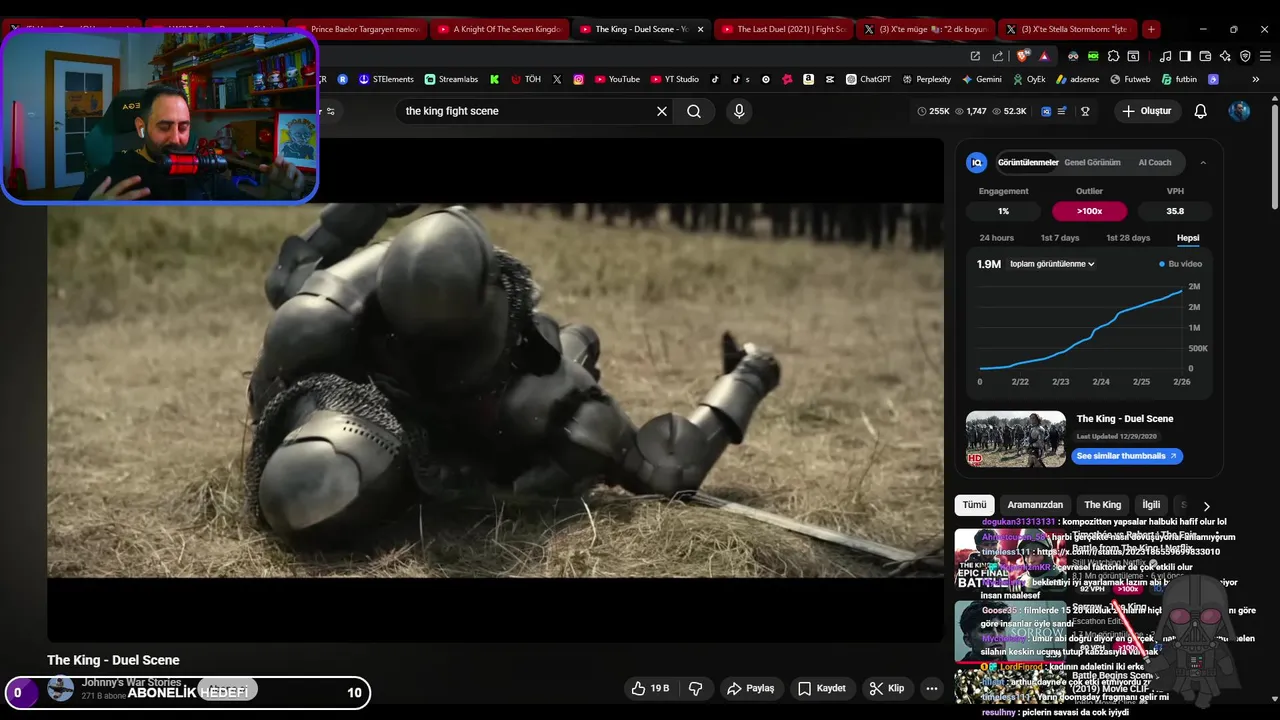
Task: Close The King - Duel Scene tab
Action: pyautogui.click(x=700, y=29)
